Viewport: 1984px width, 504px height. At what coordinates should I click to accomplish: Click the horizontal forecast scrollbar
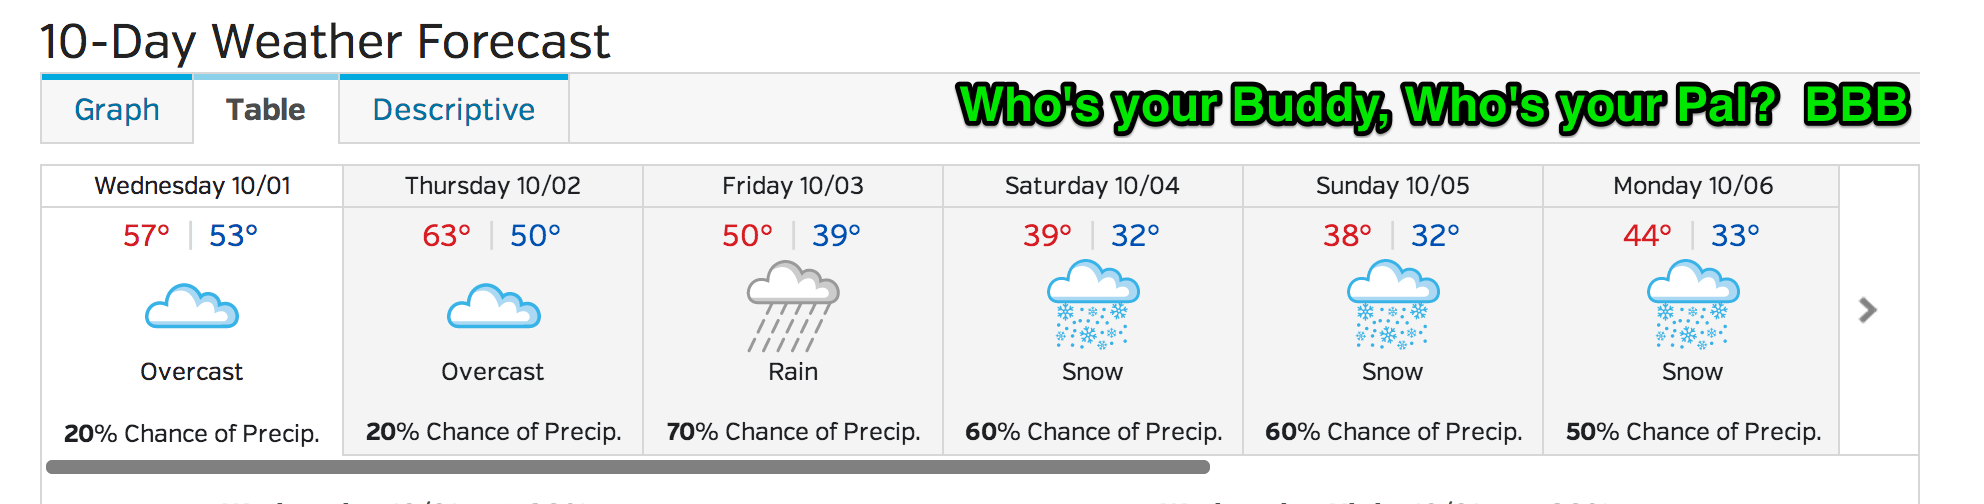[x=628, y=467]
